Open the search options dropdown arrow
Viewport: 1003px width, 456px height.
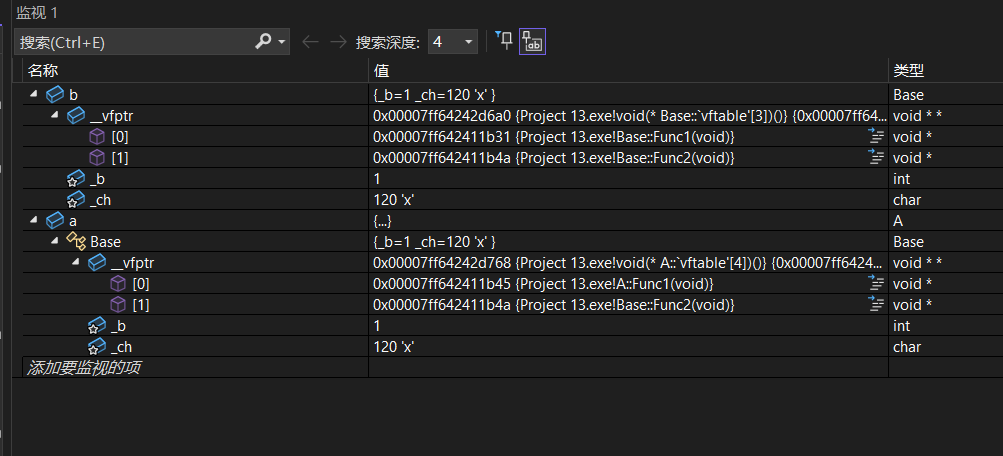(x=281, y=42)
